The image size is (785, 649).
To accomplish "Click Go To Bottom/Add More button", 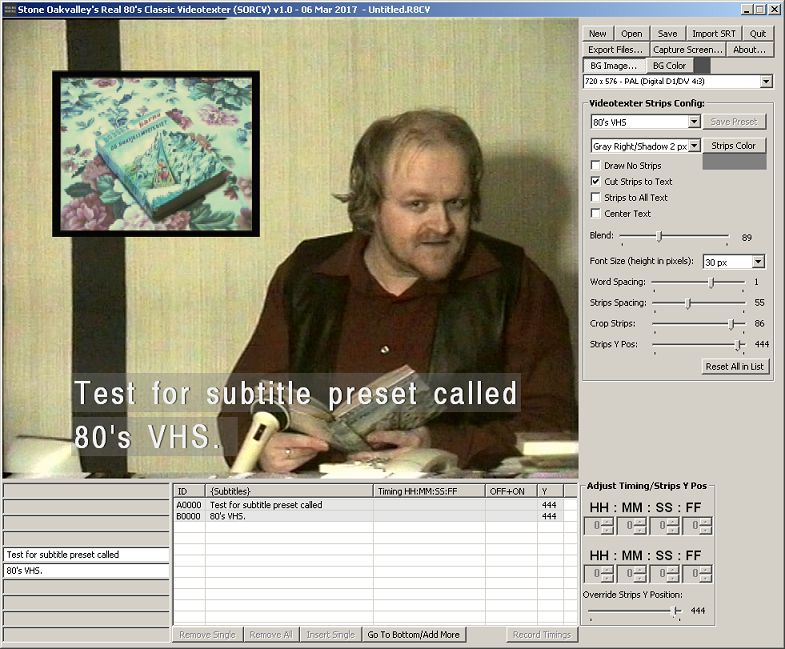I will (413, 635).
